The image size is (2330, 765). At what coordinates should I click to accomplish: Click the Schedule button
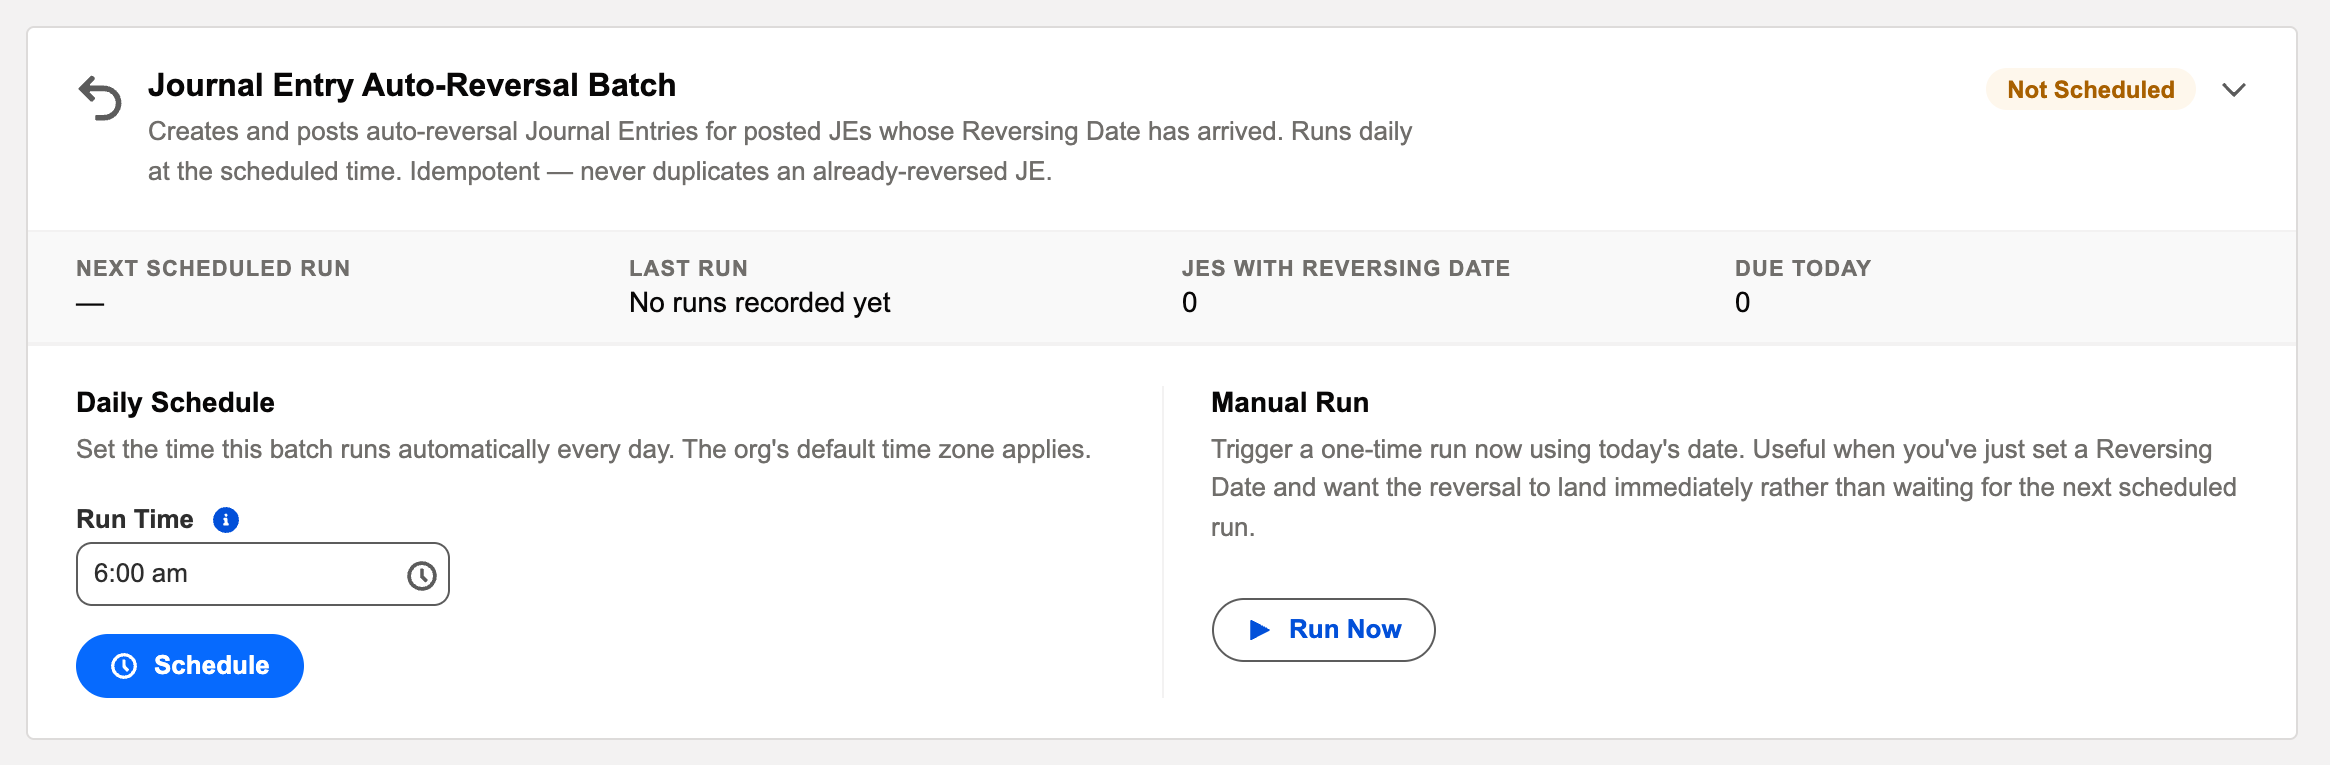190,666
